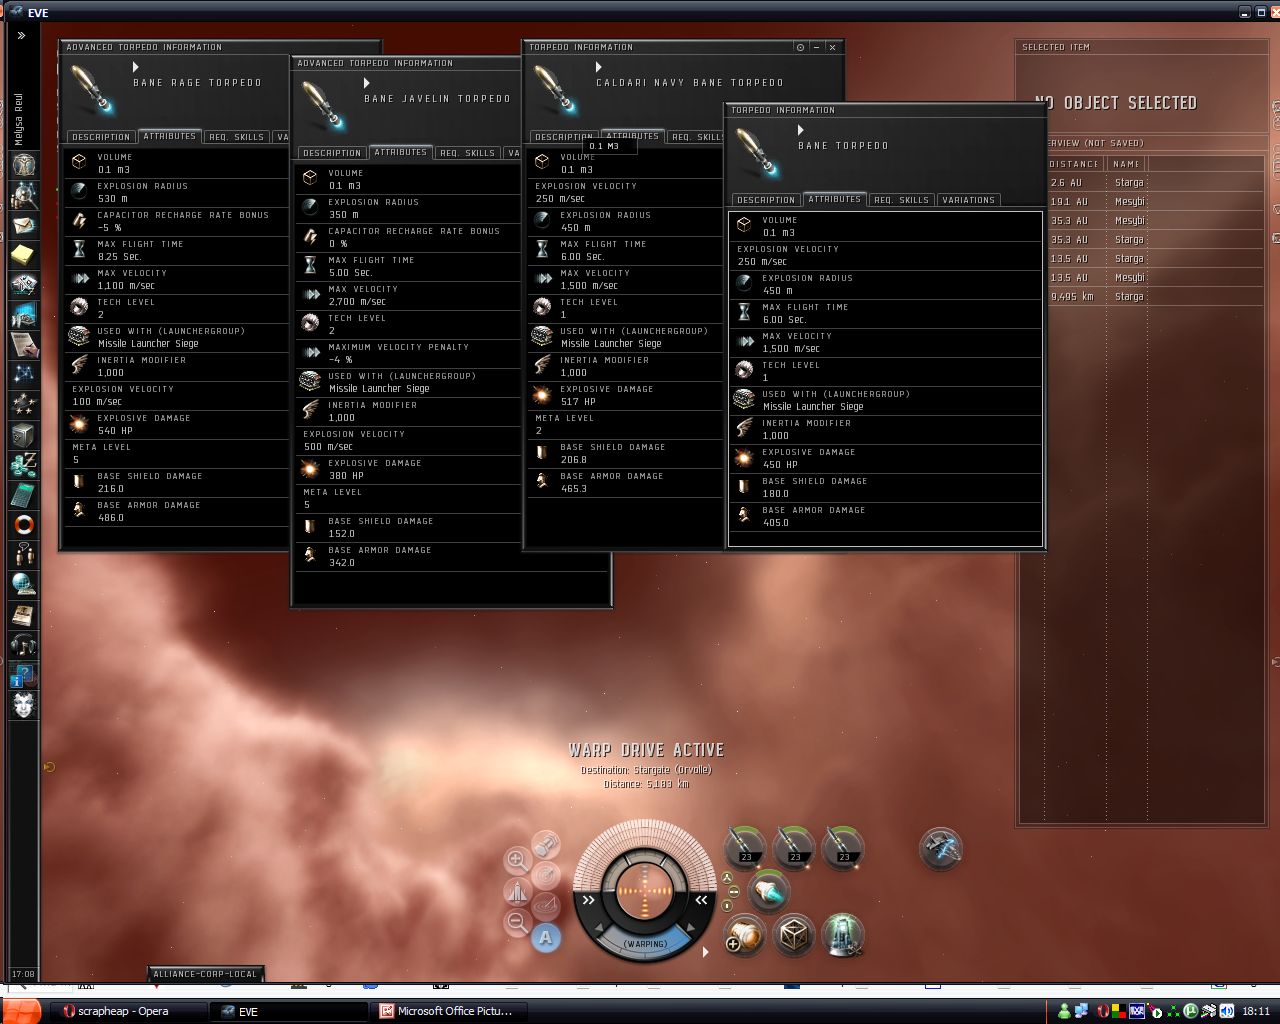The width and height of the screenshot is (1280, 1024).
Task: Activate the second torpedo launcher module
Action: click(x=794, y=847)
